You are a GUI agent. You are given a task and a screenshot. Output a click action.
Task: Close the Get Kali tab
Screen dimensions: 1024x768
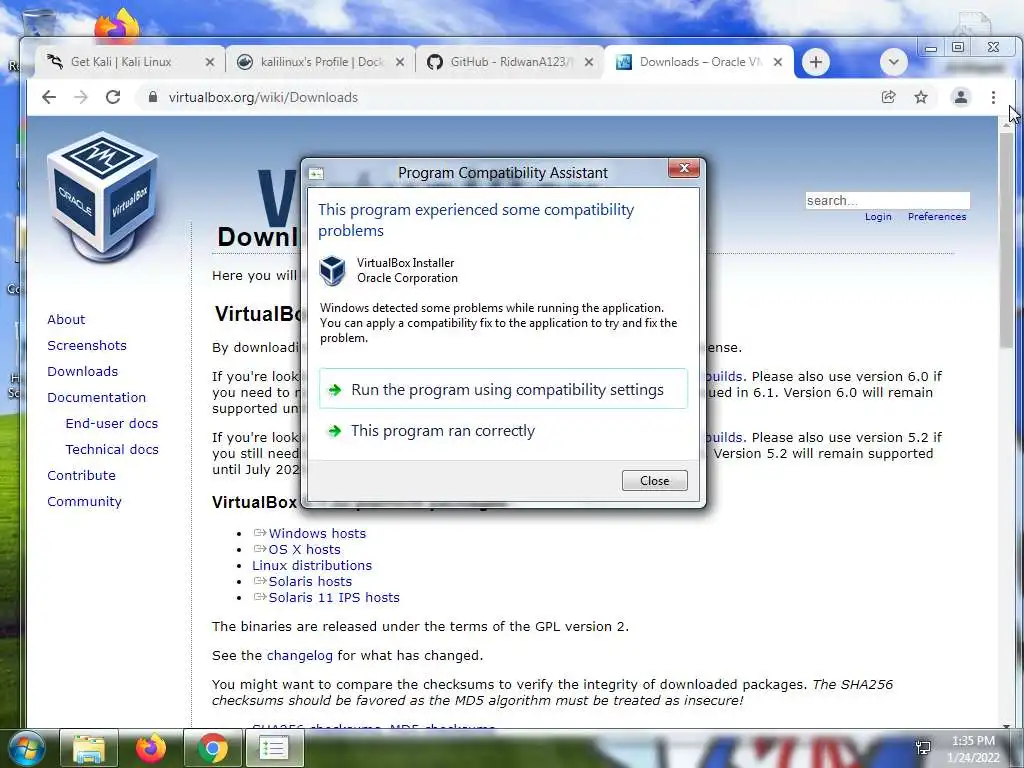pos(210,62)
